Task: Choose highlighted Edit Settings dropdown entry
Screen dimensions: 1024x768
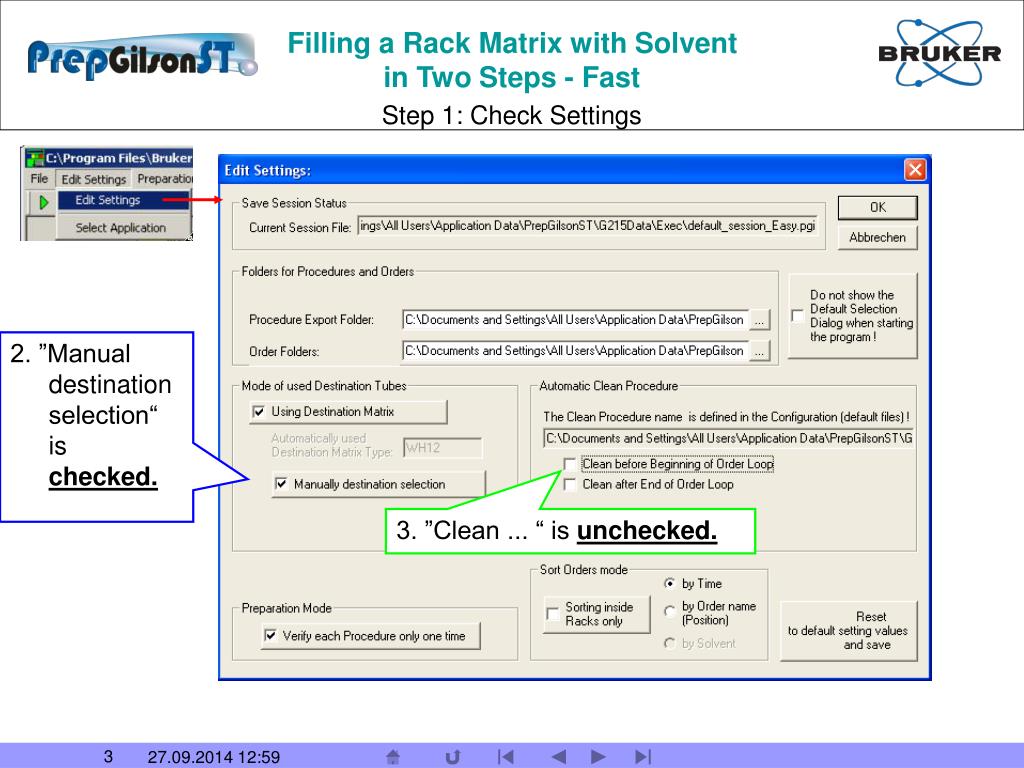Action: click(123, 200)
